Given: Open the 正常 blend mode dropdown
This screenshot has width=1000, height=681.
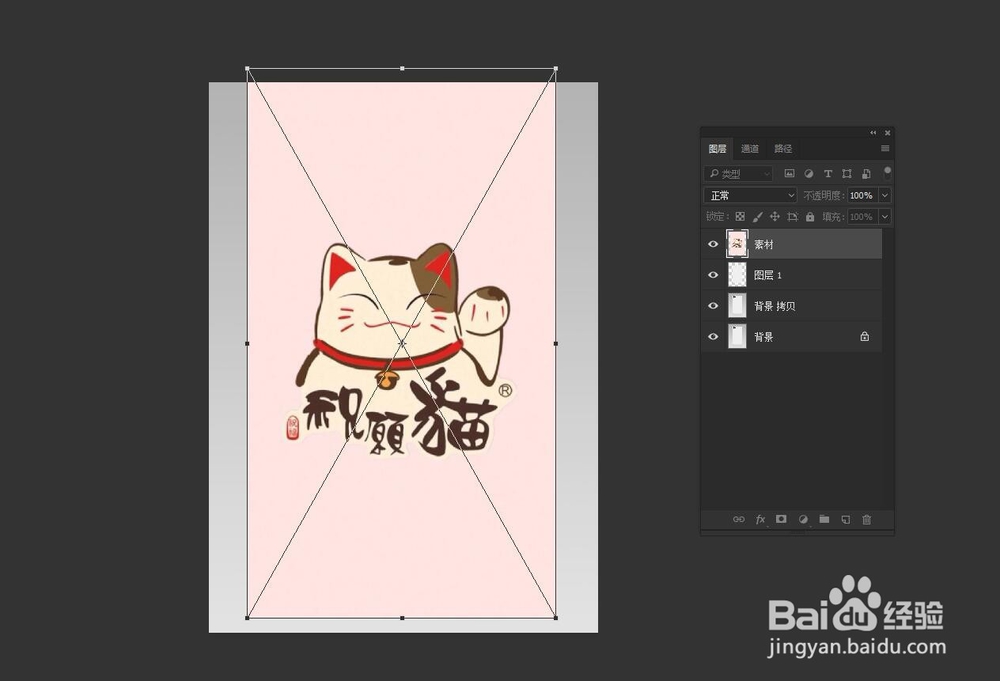Looking at the screenshot, I should (x=751, y=195).
